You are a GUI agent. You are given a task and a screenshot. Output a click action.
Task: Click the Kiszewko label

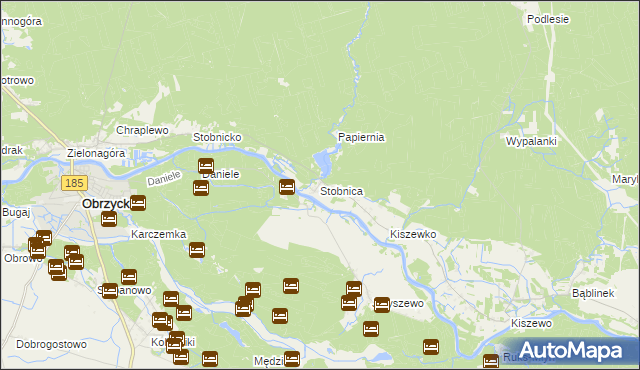coord(413,234)
